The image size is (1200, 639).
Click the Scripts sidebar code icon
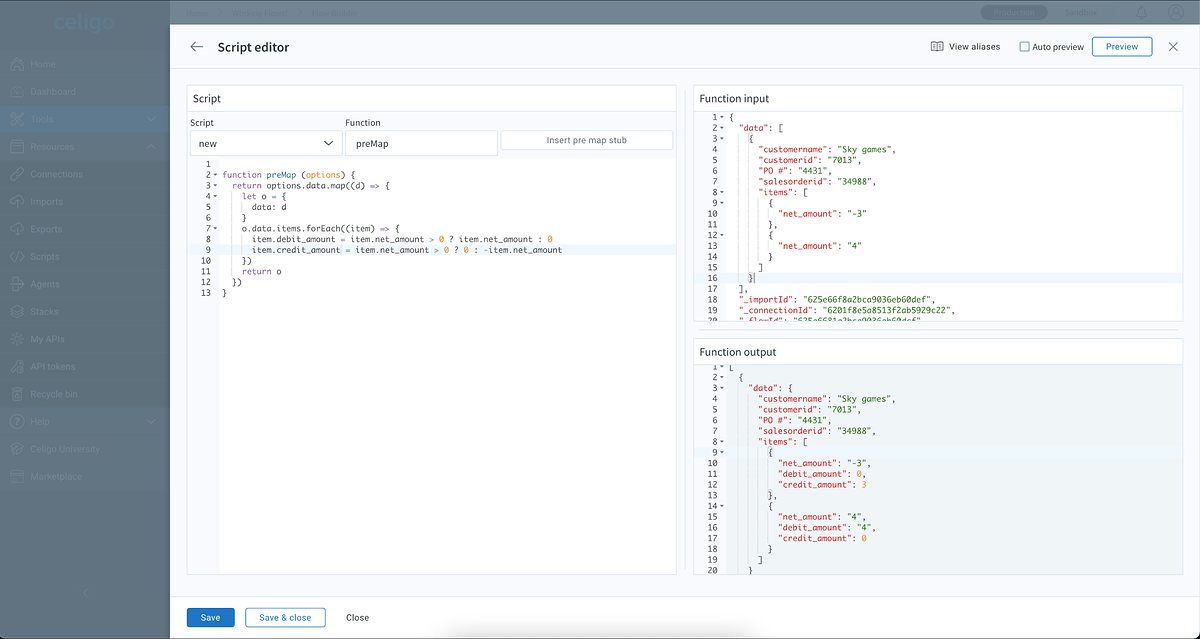coord(17,257)
